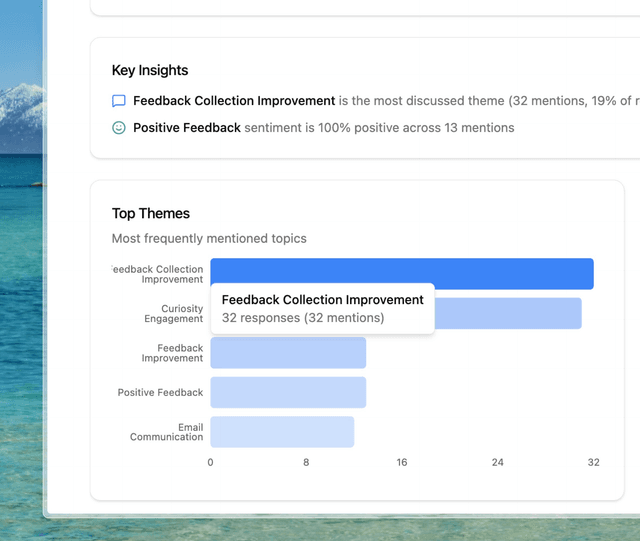The width and height of the screenshot is (640, 541).
Task: Select bold Feedback Collection Improvement insight text
Action: pos(234,101)
